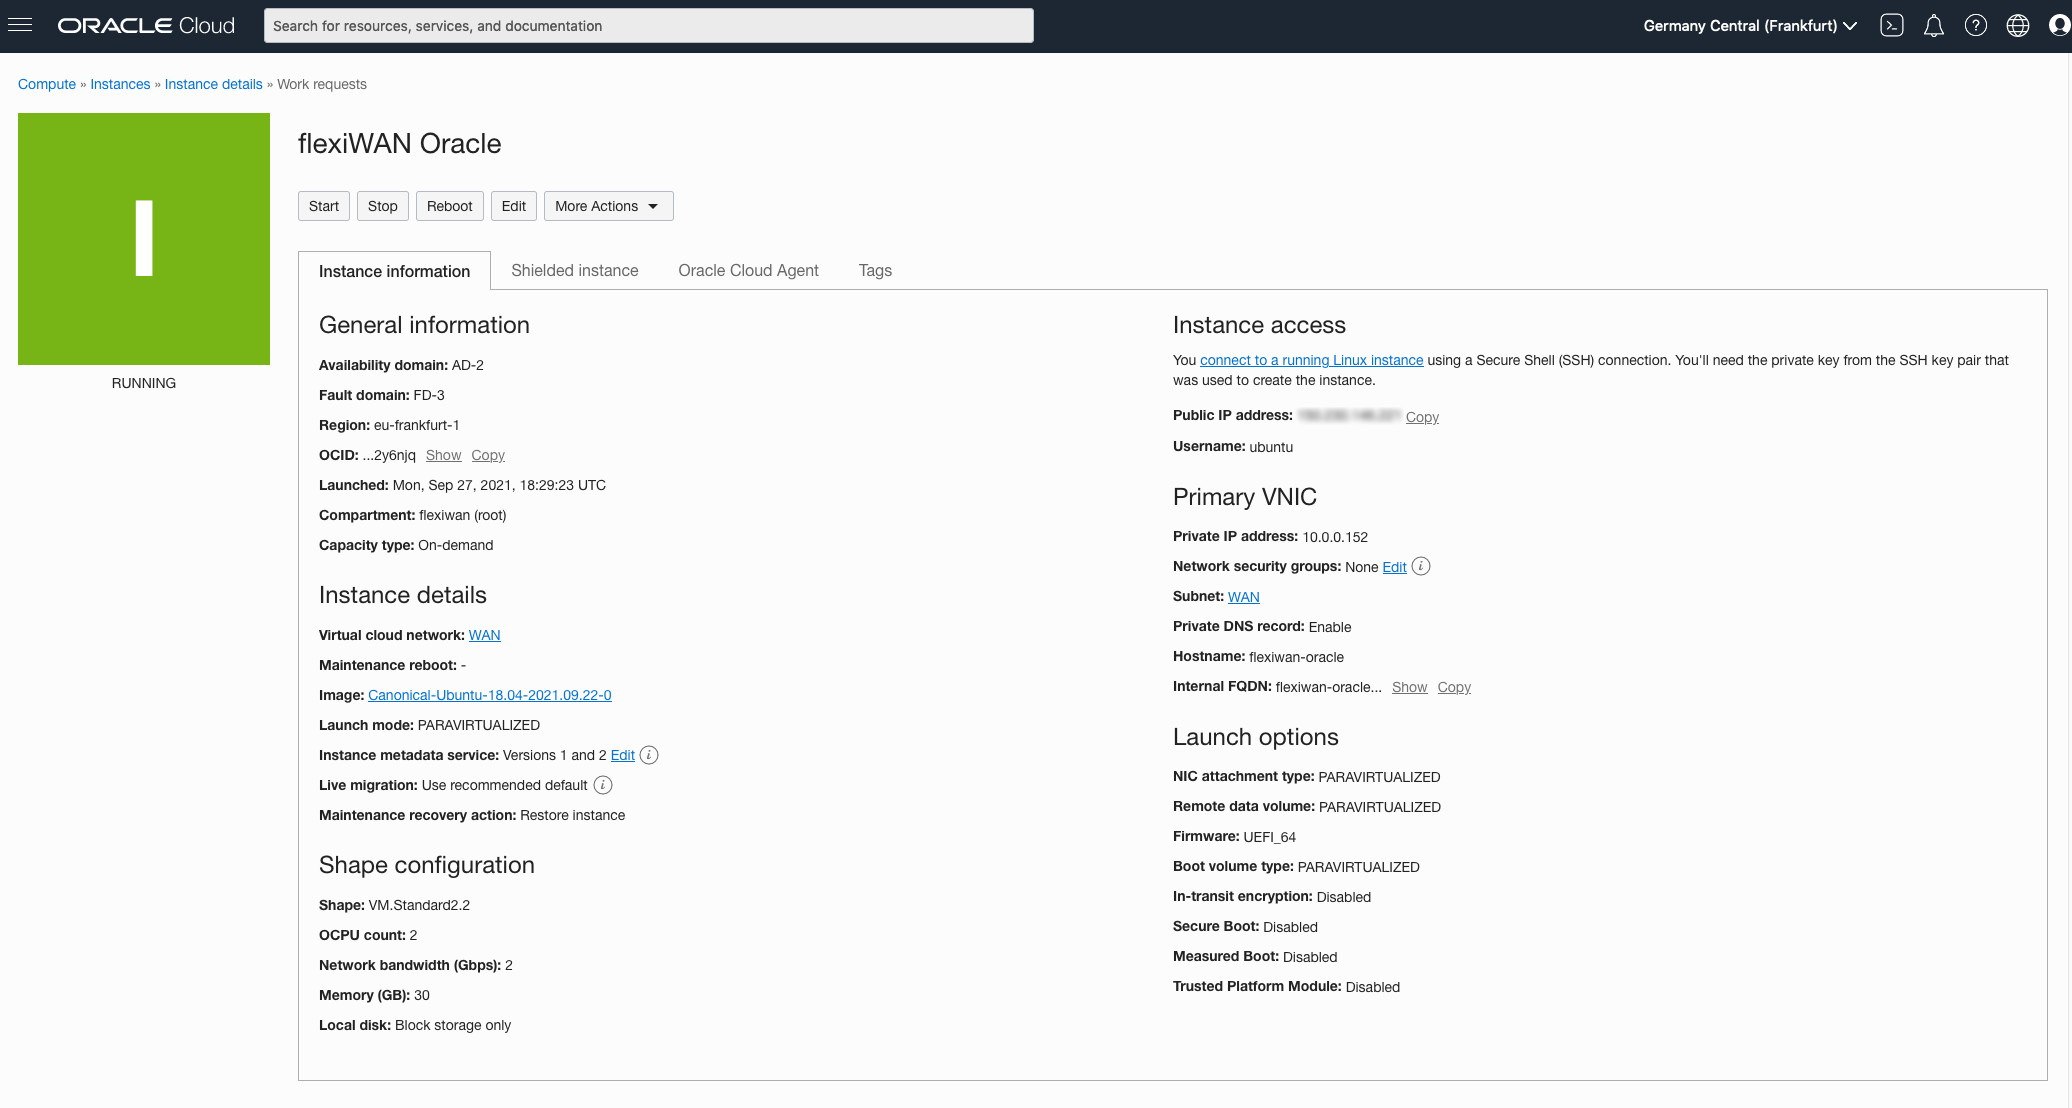Image resolution: width=2072 pixels, height=1108 pixels.
Task: Switch to the Shielded instance tab
Action: [x=574, y=270]
